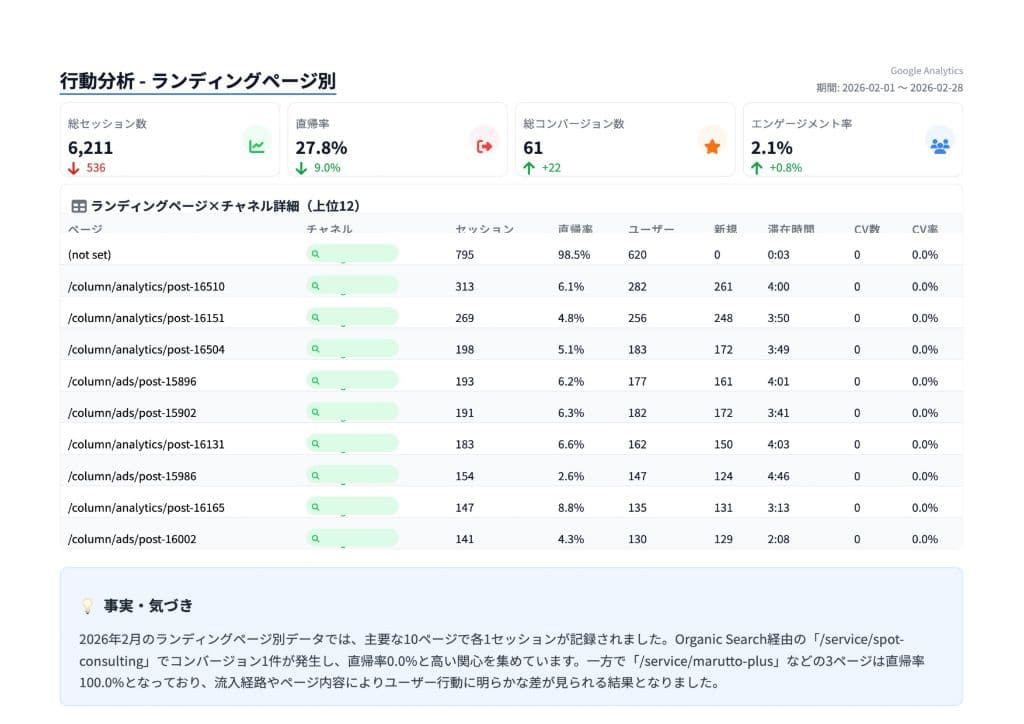Click the magnifier icon in the (not set) row
This screenshot has width=1024, height=724.
pyautogui.click(x=316, y=255)
